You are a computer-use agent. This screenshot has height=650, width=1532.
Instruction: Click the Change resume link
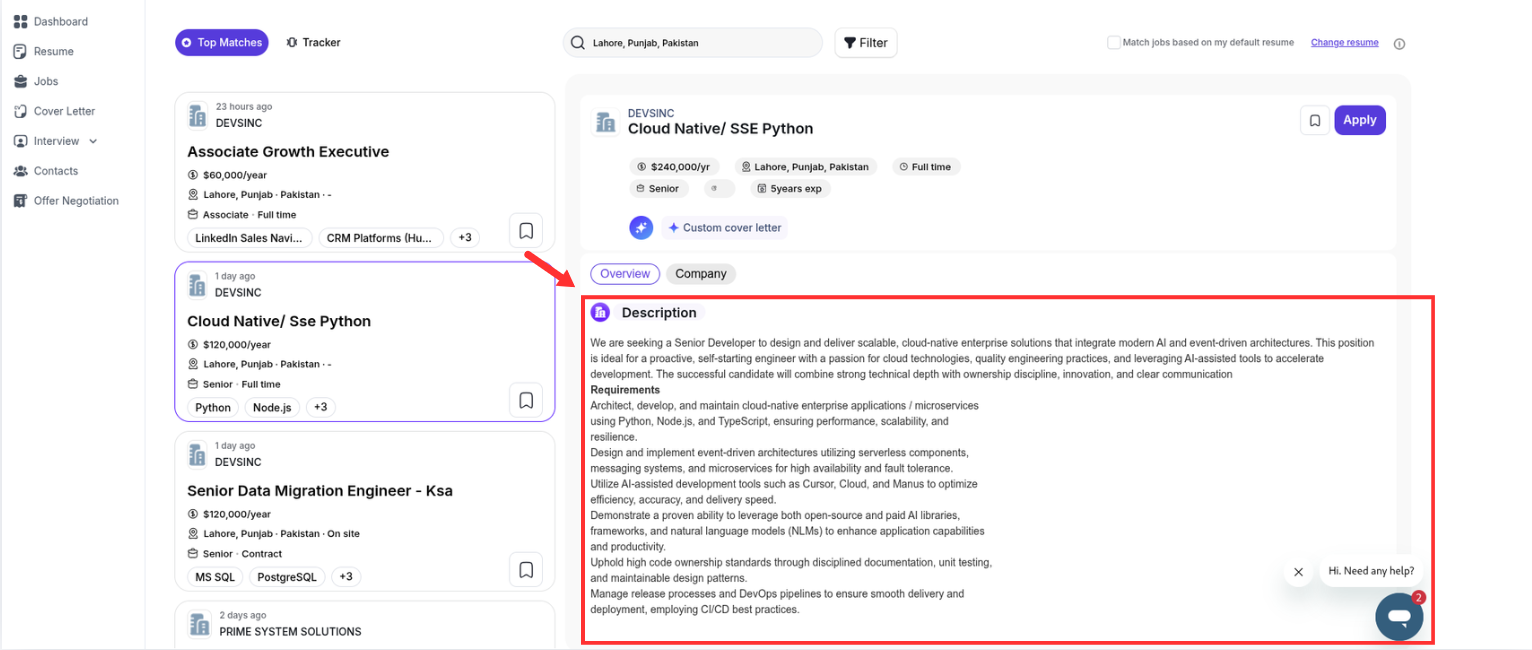coord(1344,42)
